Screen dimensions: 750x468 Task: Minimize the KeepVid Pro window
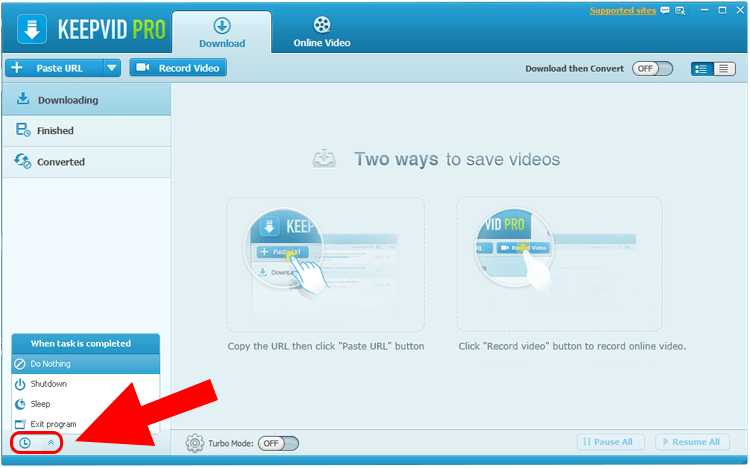pyautogui.click(x=704, y=10)
